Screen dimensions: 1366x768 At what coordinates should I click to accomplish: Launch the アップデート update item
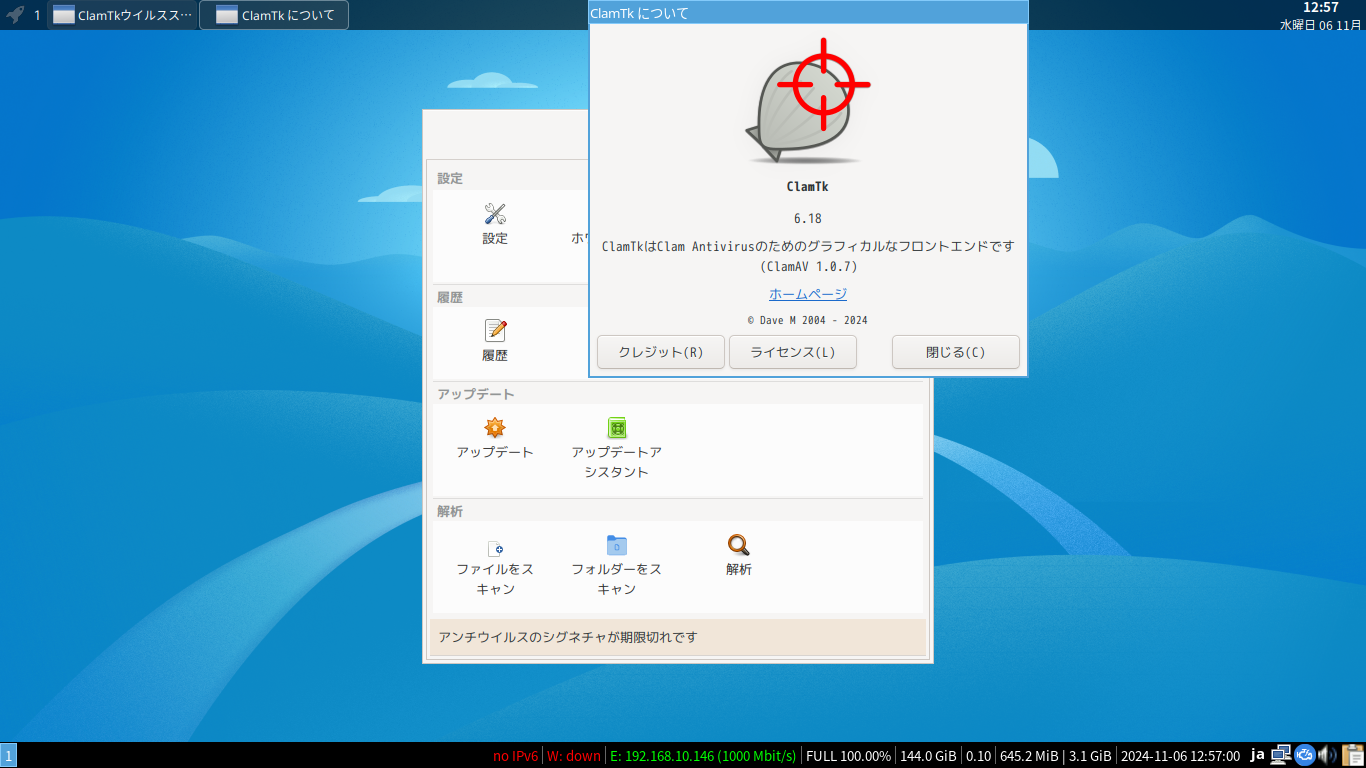click(x=495, y=438)
